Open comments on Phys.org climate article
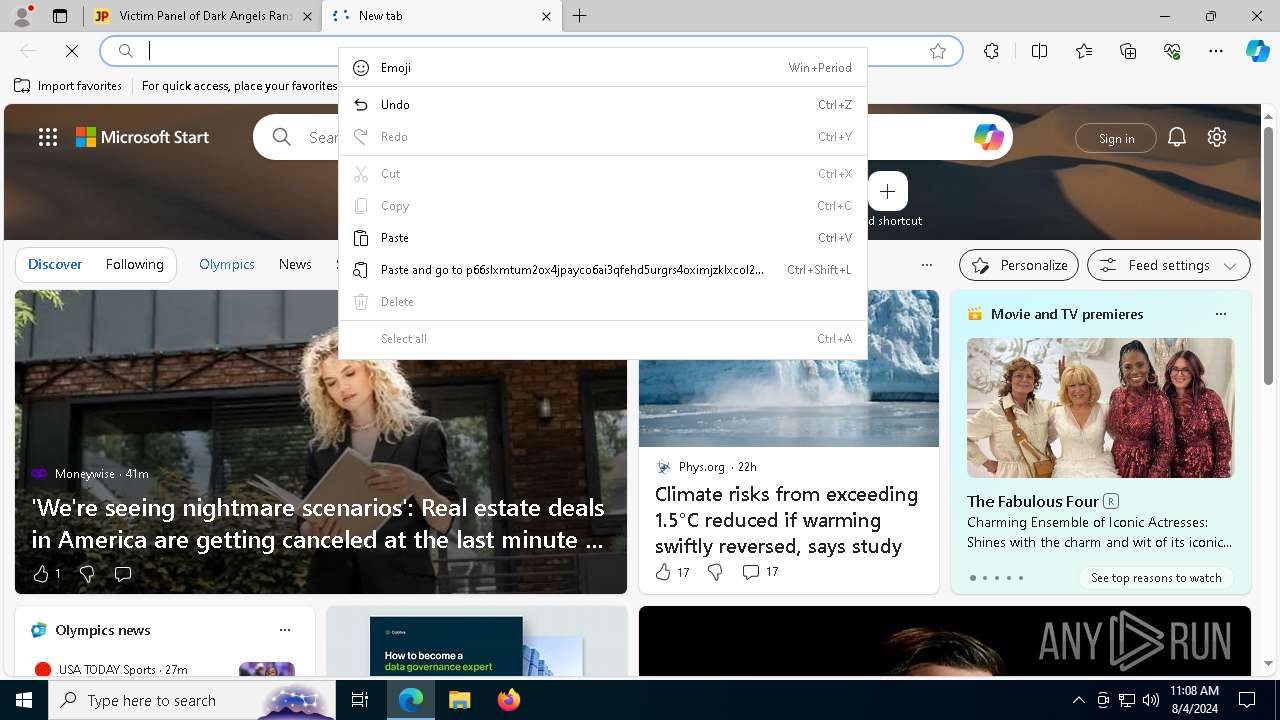Viewport: 1280px width, 720px height. point(751,572)
